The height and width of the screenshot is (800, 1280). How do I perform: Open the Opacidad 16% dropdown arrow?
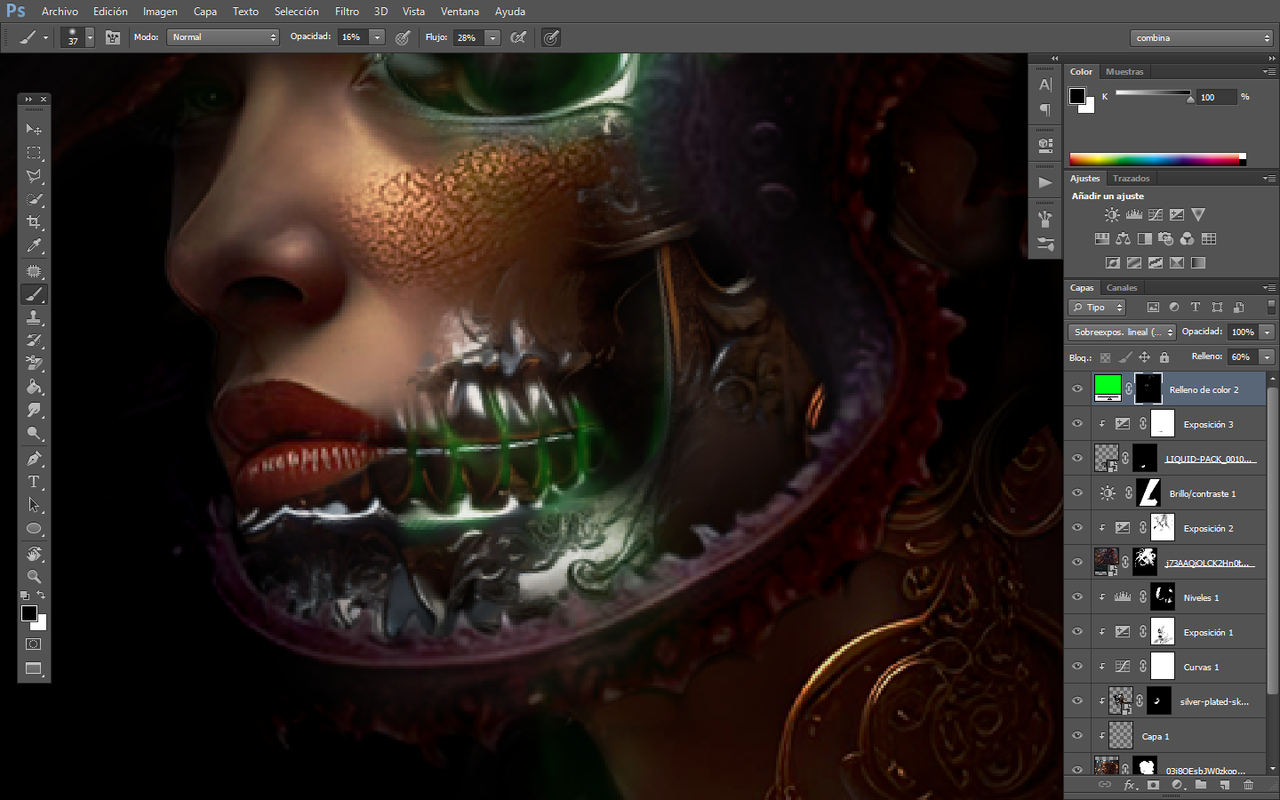coord(377,37)
